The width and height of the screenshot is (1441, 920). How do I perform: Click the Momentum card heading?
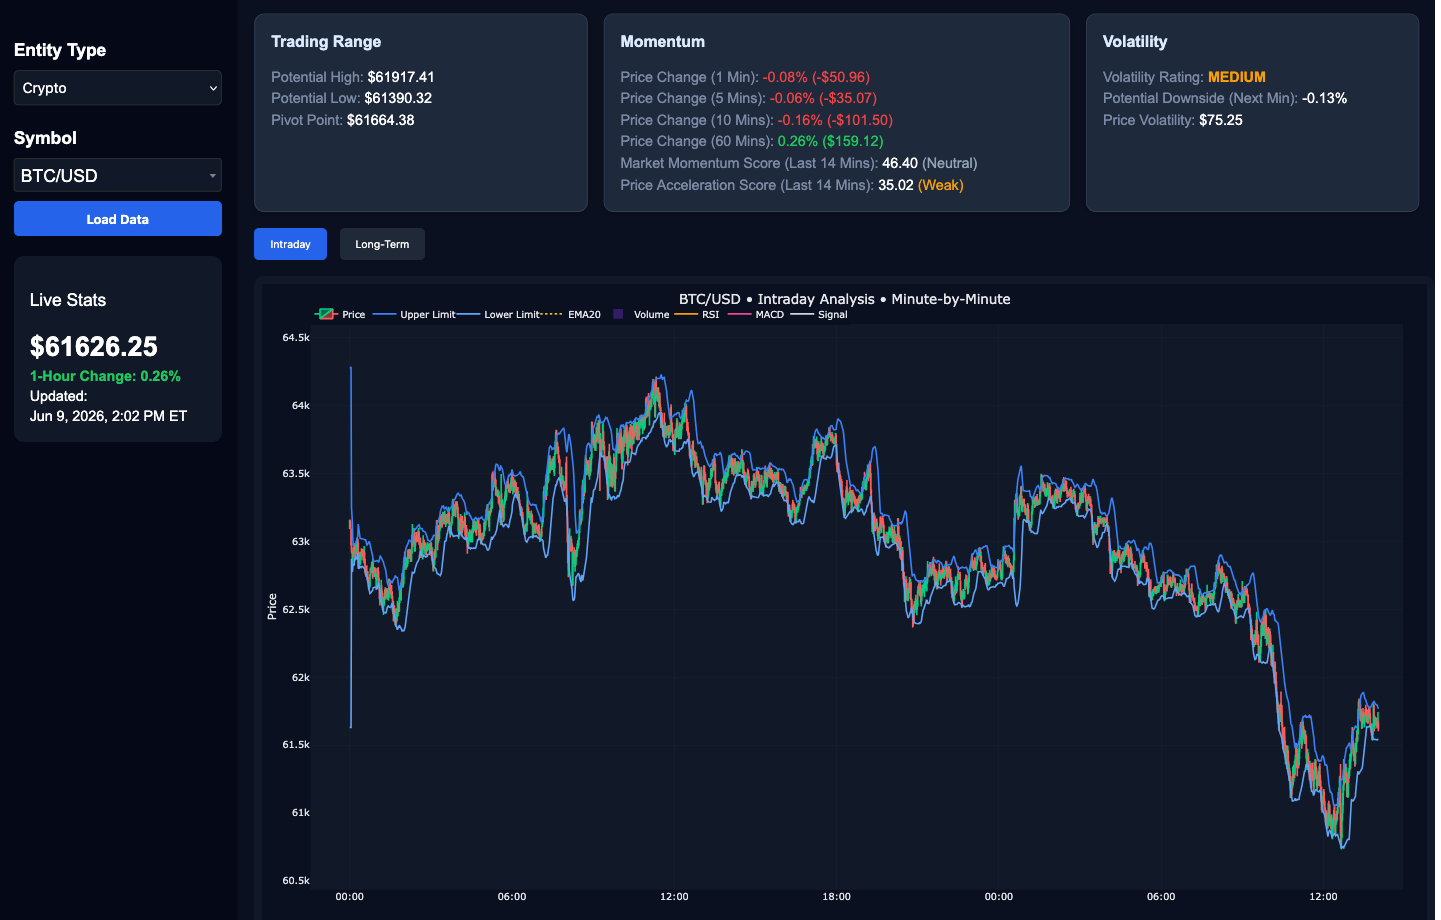(x=662, y=41)
